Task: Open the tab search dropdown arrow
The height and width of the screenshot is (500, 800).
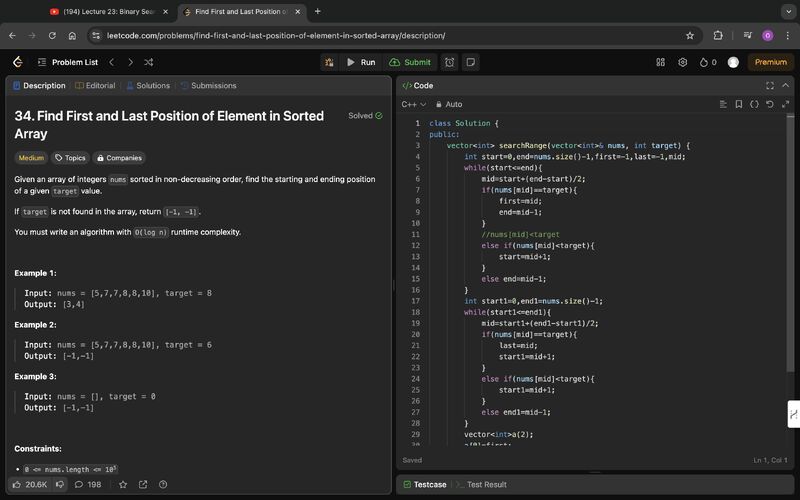Action: [788, 11]
